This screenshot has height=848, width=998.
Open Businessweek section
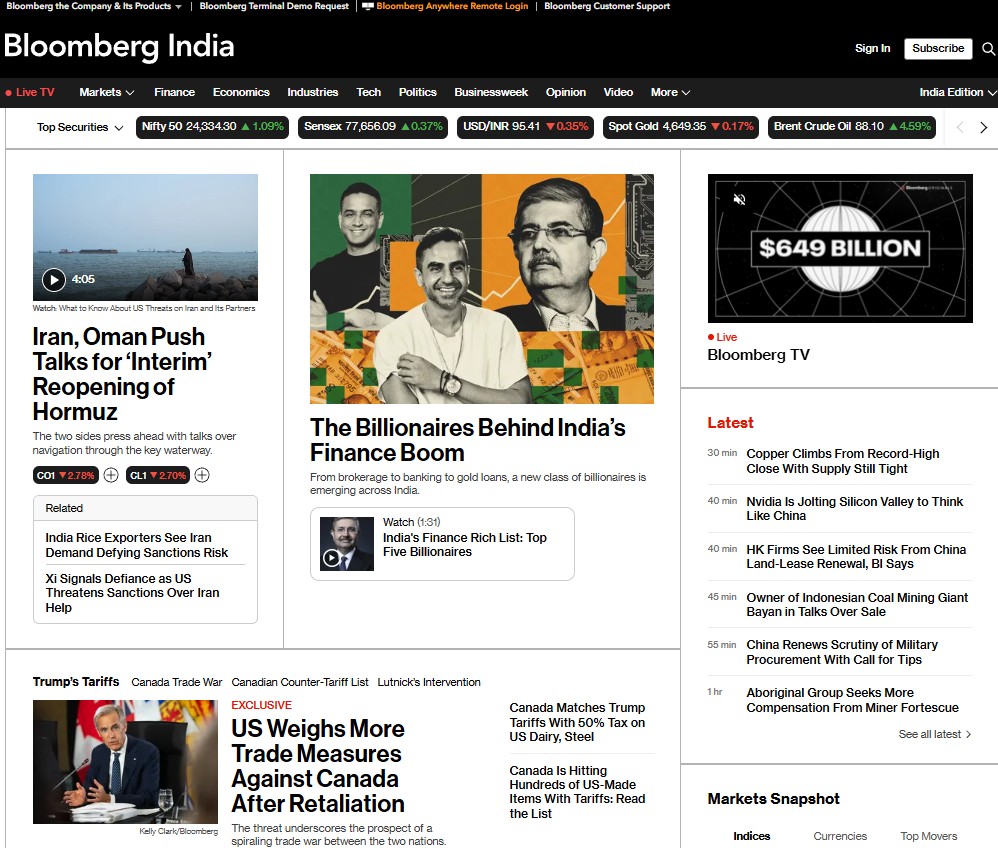coord(491,92)
